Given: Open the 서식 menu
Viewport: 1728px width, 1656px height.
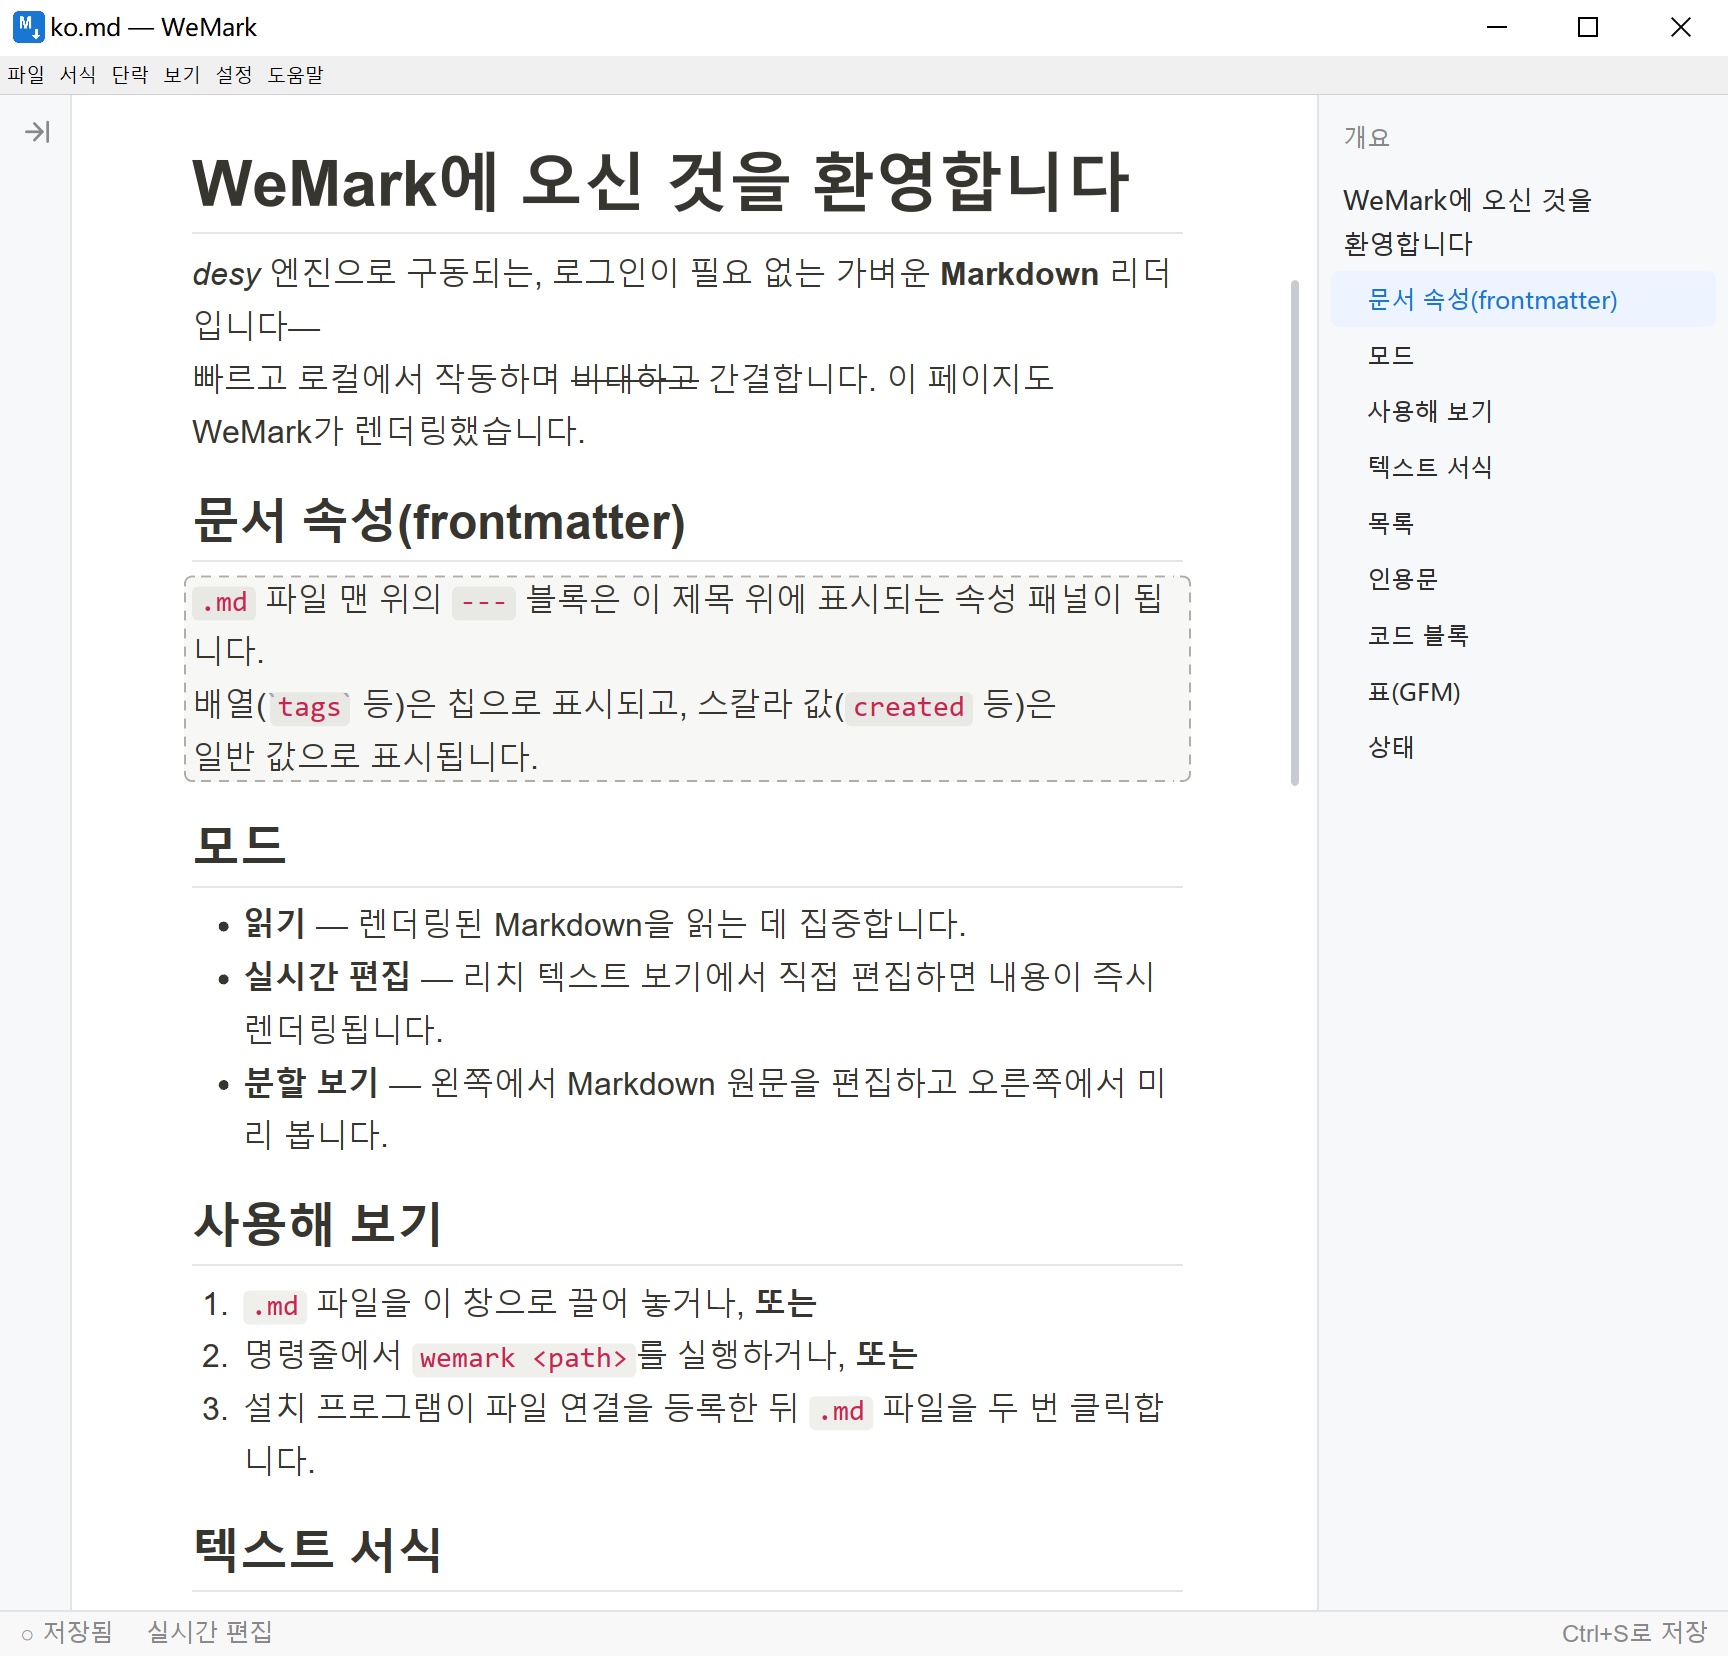Looking at the screenshot, I should pos(78,75).
